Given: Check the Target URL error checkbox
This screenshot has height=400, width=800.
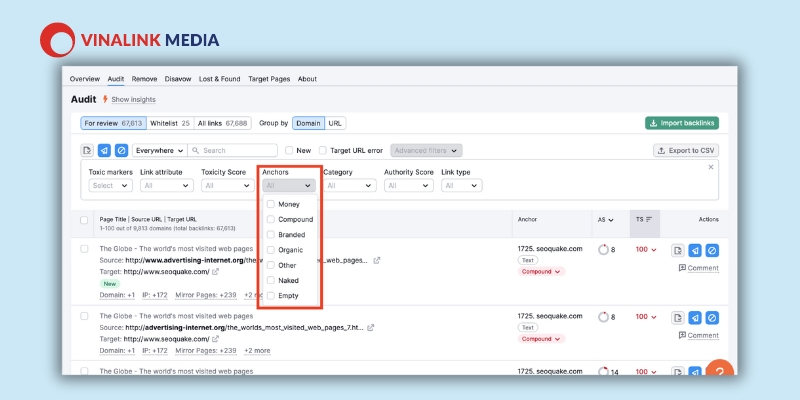Looking at the screenshot, I should tap(322, 151).
